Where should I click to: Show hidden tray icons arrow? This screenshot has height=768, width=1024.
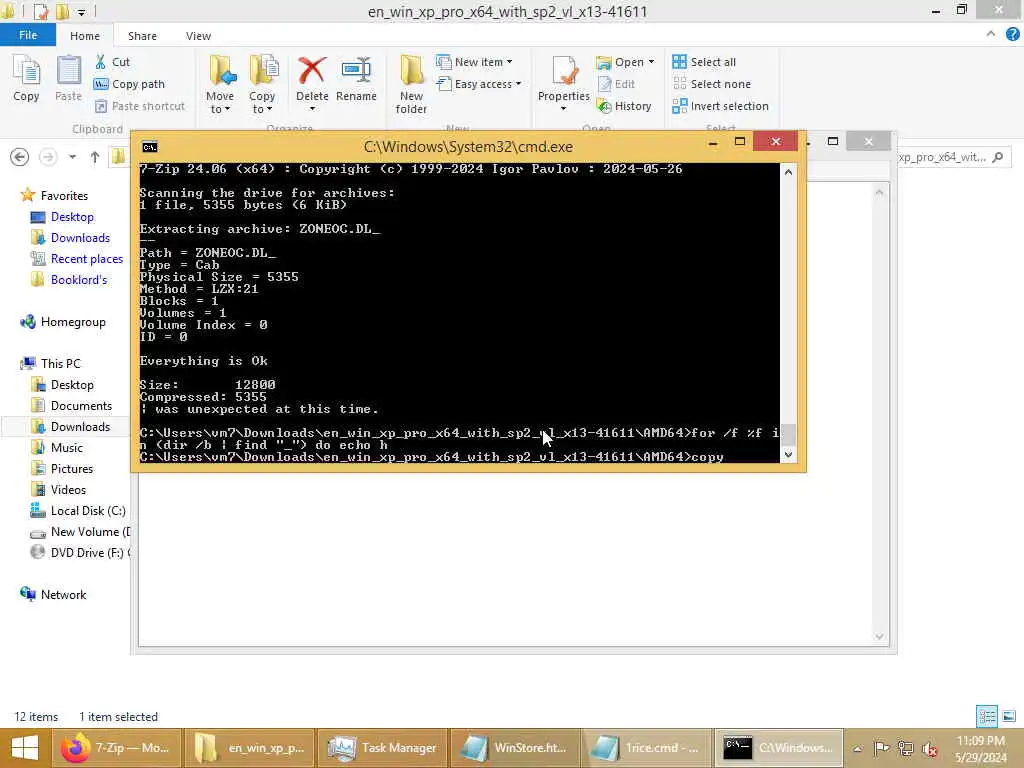(857, 748)
